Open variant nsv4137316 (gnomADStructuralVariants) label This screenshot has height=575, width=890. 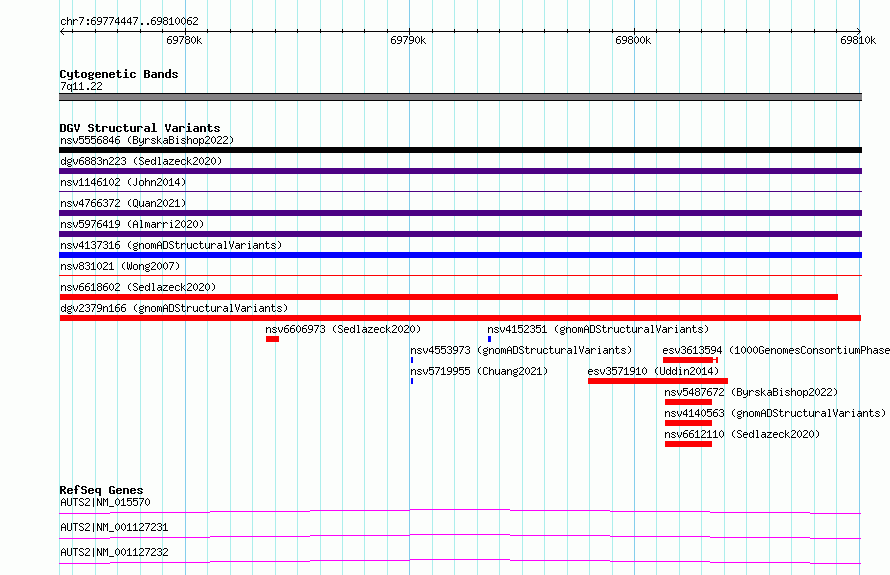tap(171, 245)
